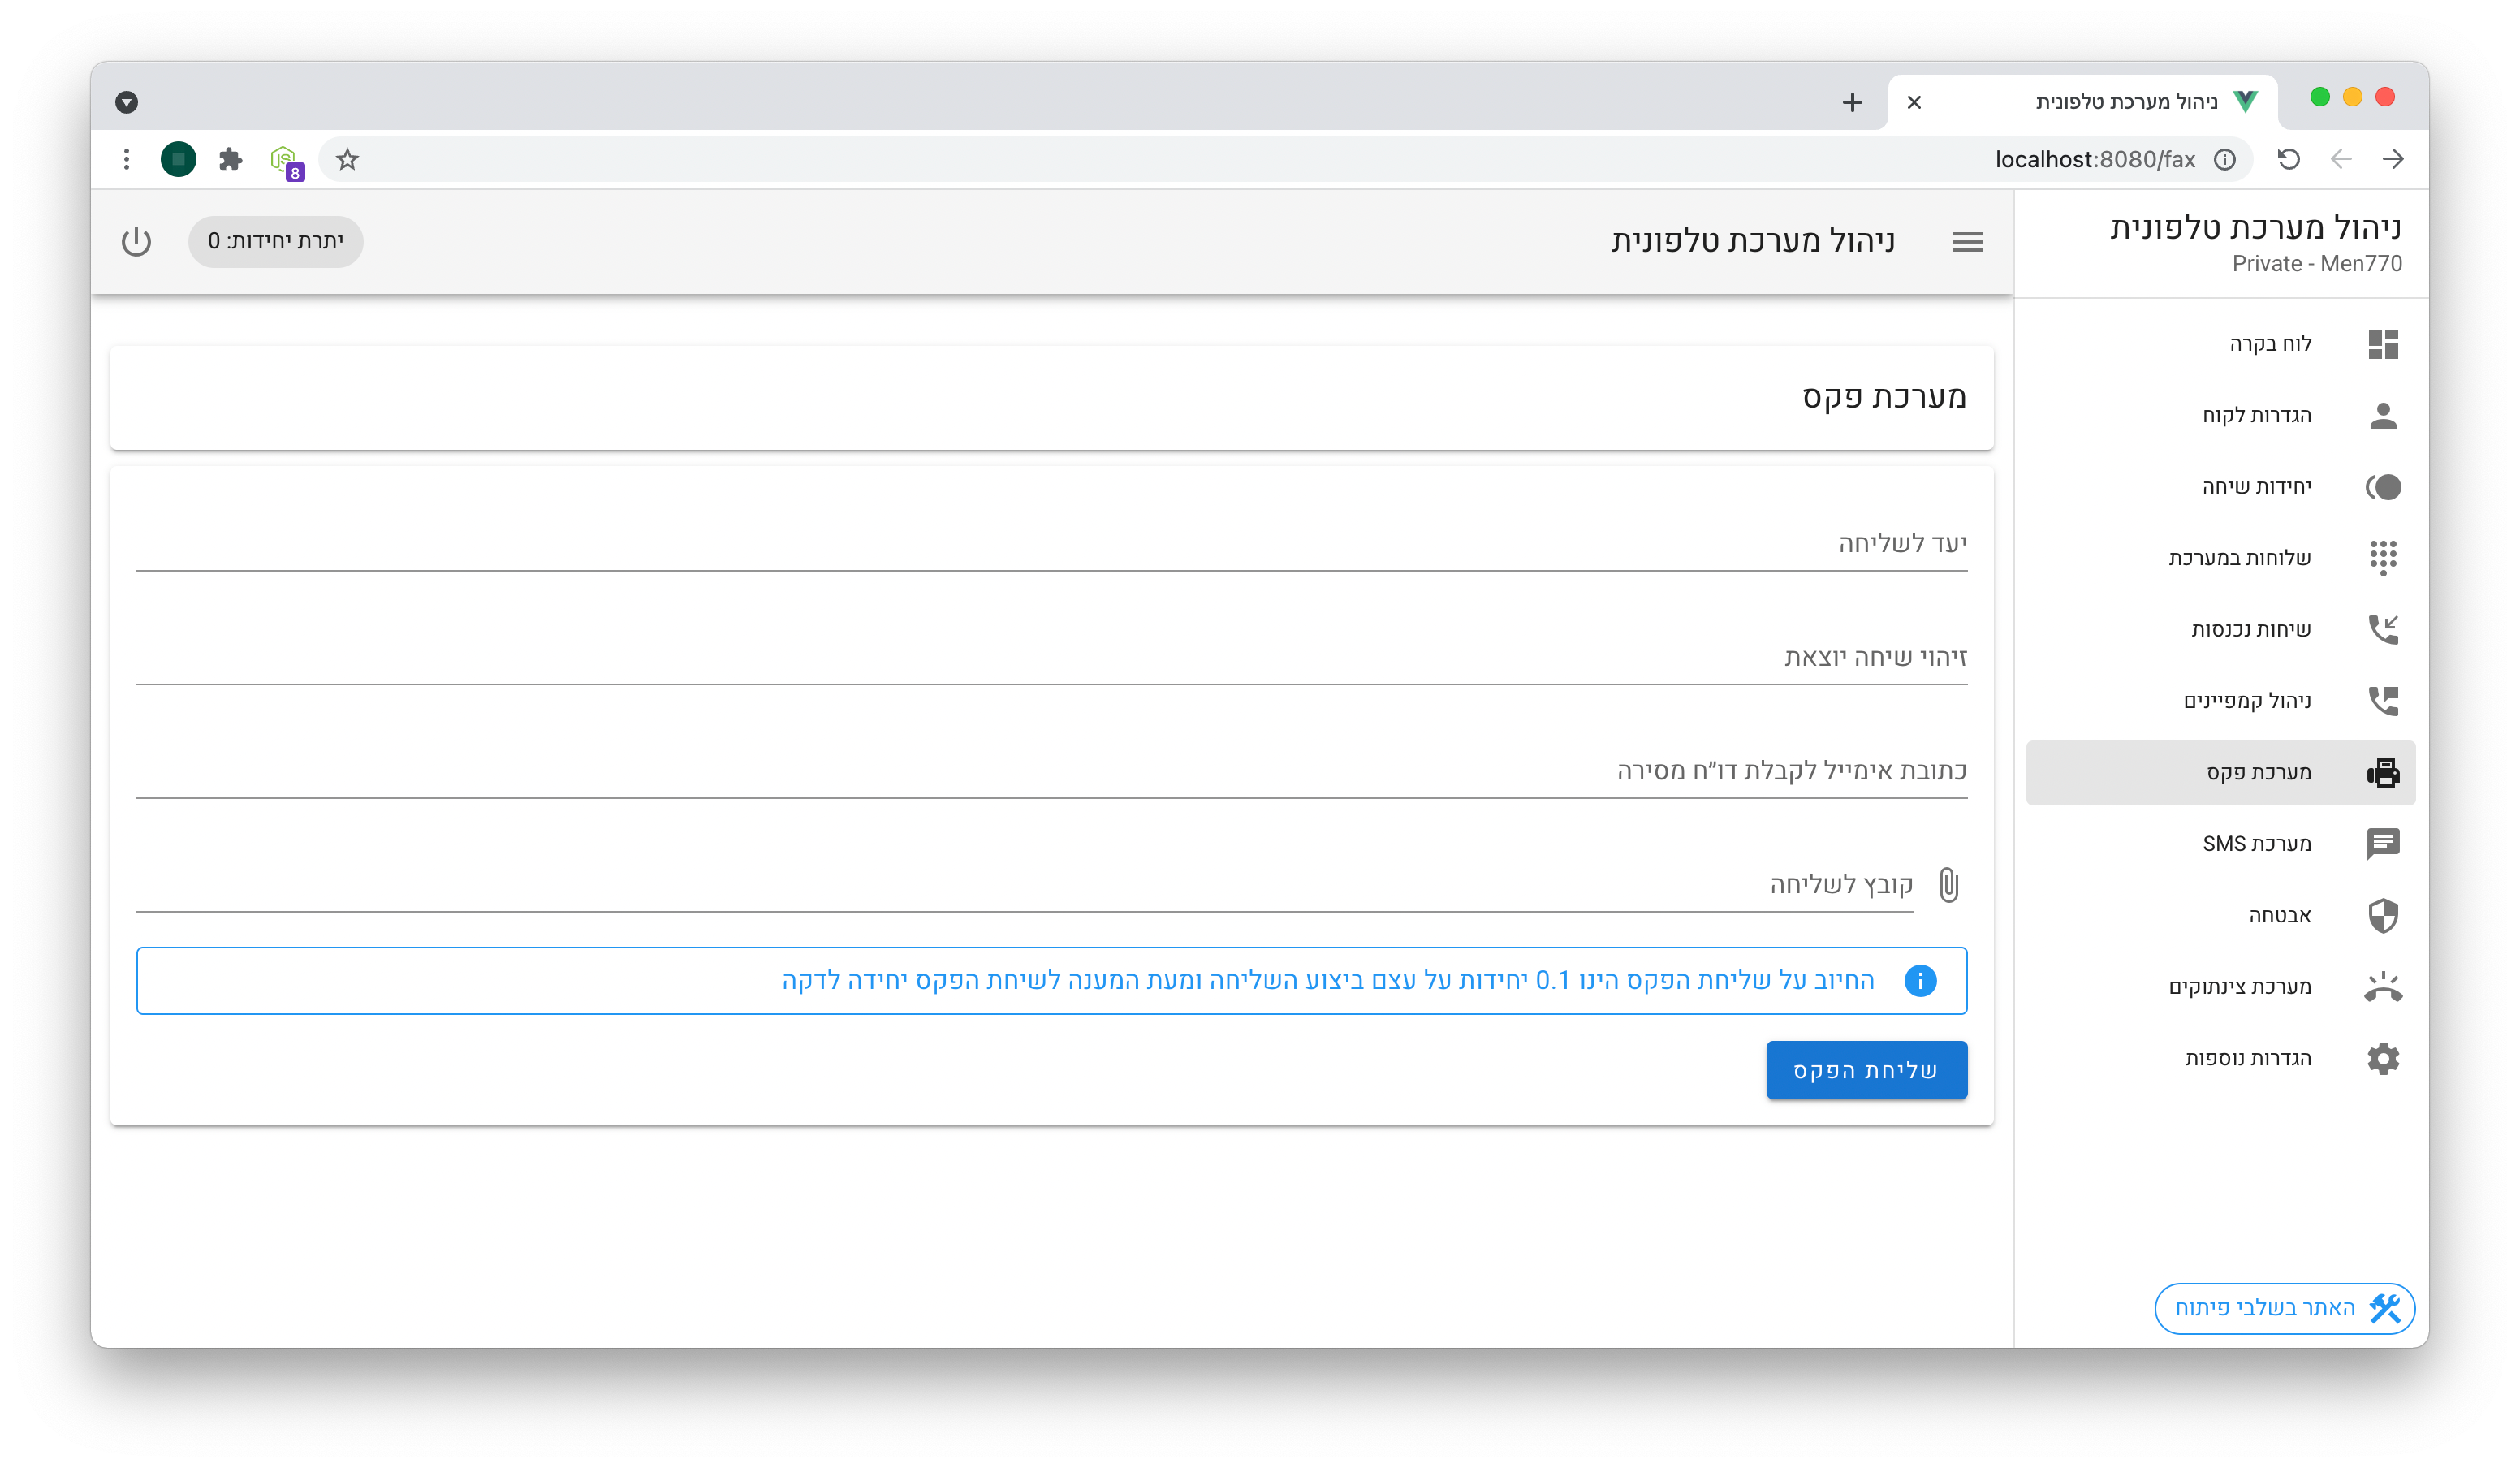Click the customer settings person icon
Image resolution: width=2520 pixels, height=1468 pixels.
click(x=2382, y=415)
